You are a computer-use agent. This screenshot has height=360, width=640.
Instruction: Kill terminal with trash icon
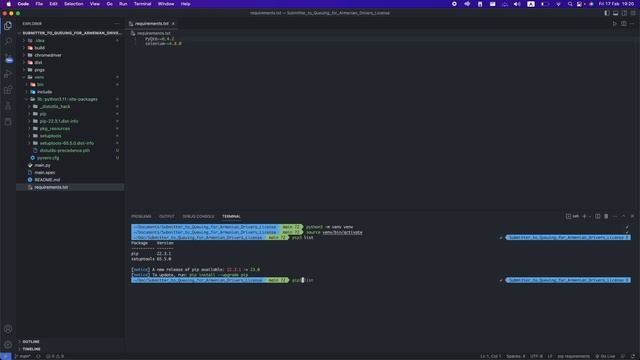click(x=606, y=216)
